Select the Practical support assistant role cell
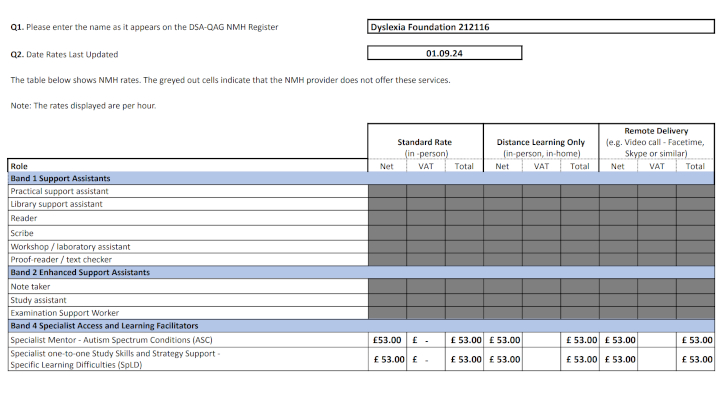 pyautogui.click(x=188, y=191)
